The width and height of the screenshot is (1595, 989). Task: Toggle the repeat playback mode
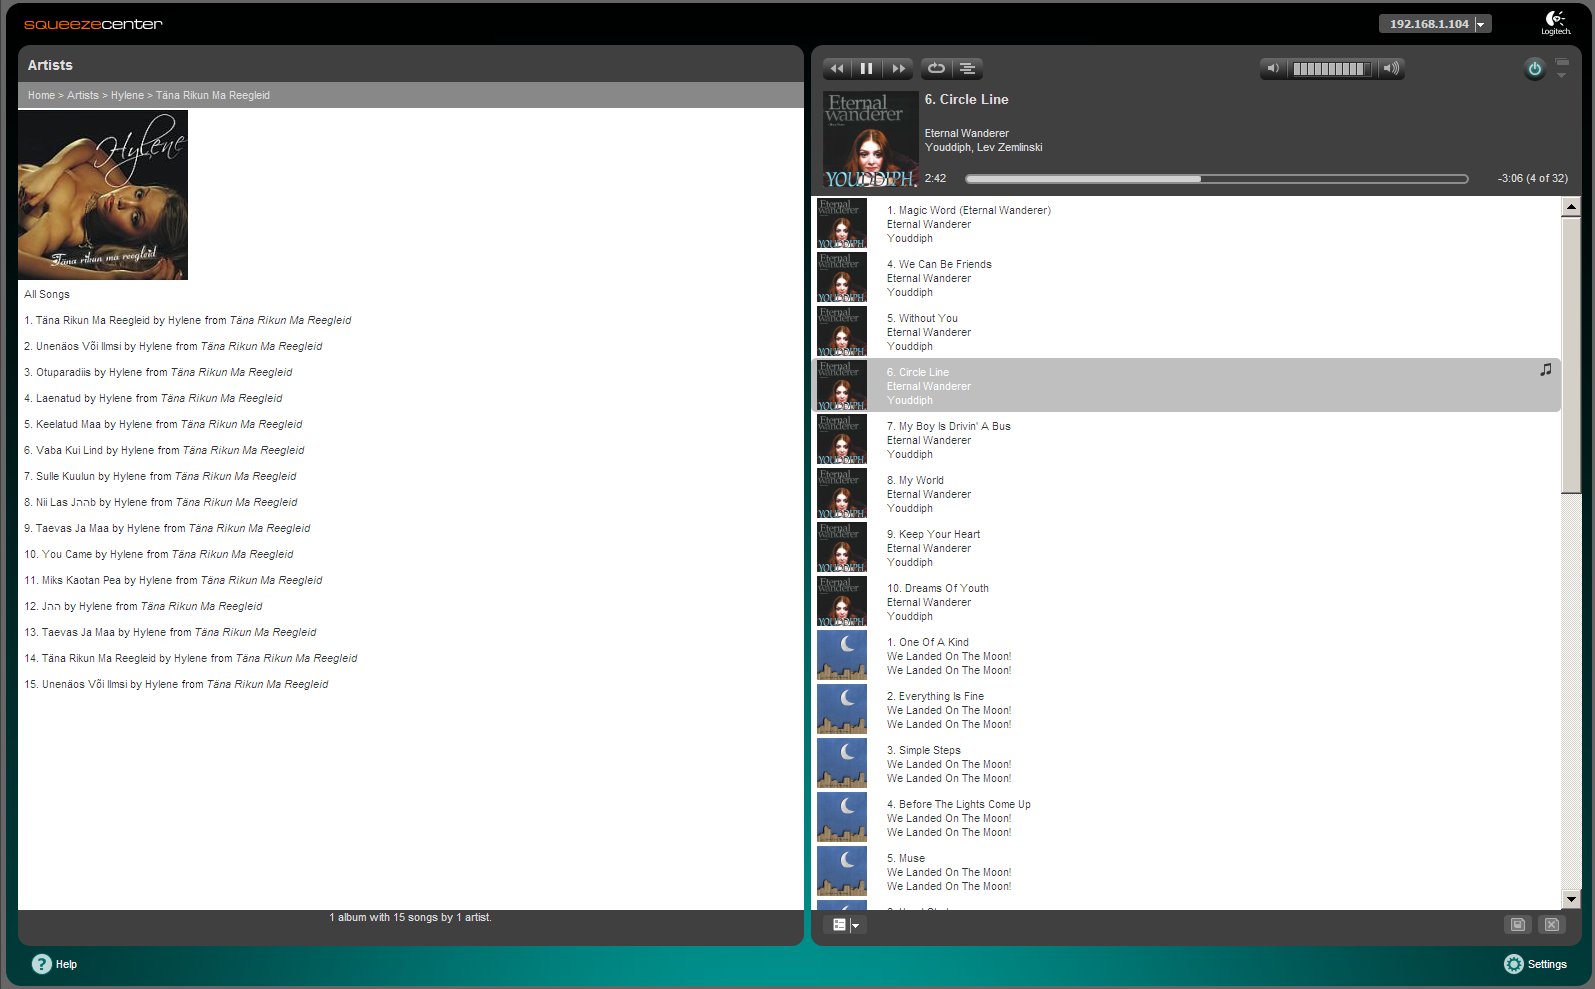tap(936, 69)
